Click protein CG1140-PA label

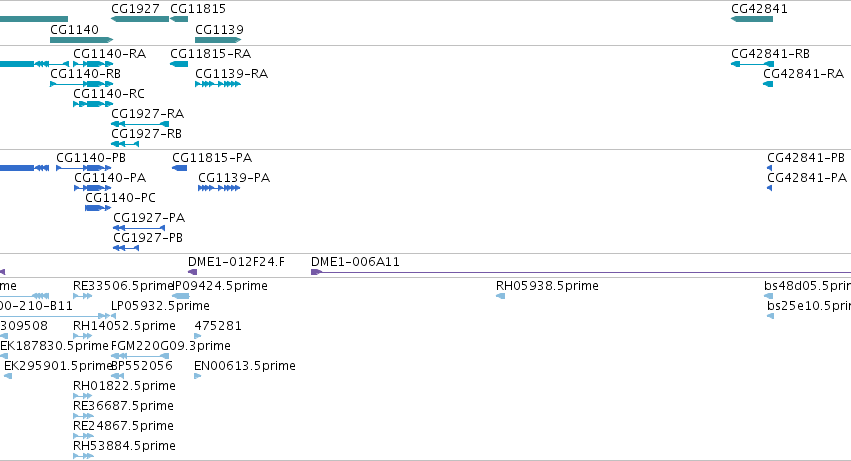click(x=110, y=178)
